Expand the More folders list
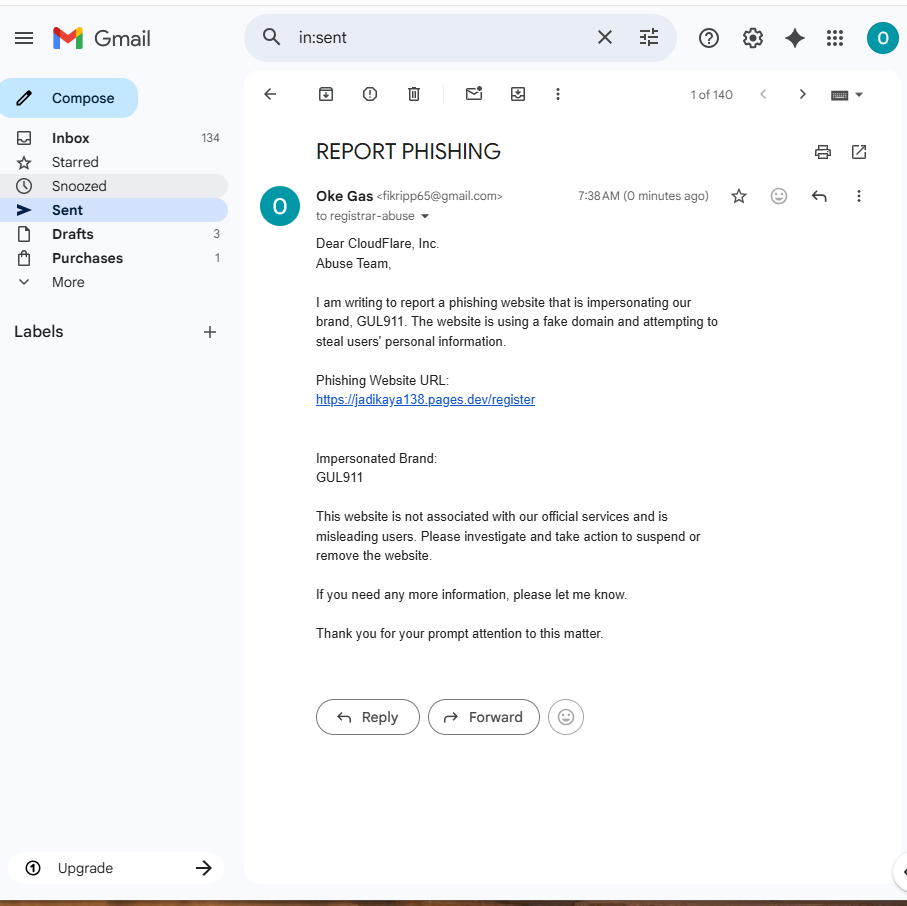This screenshot has width=907, height=906. tap(114, 282)
